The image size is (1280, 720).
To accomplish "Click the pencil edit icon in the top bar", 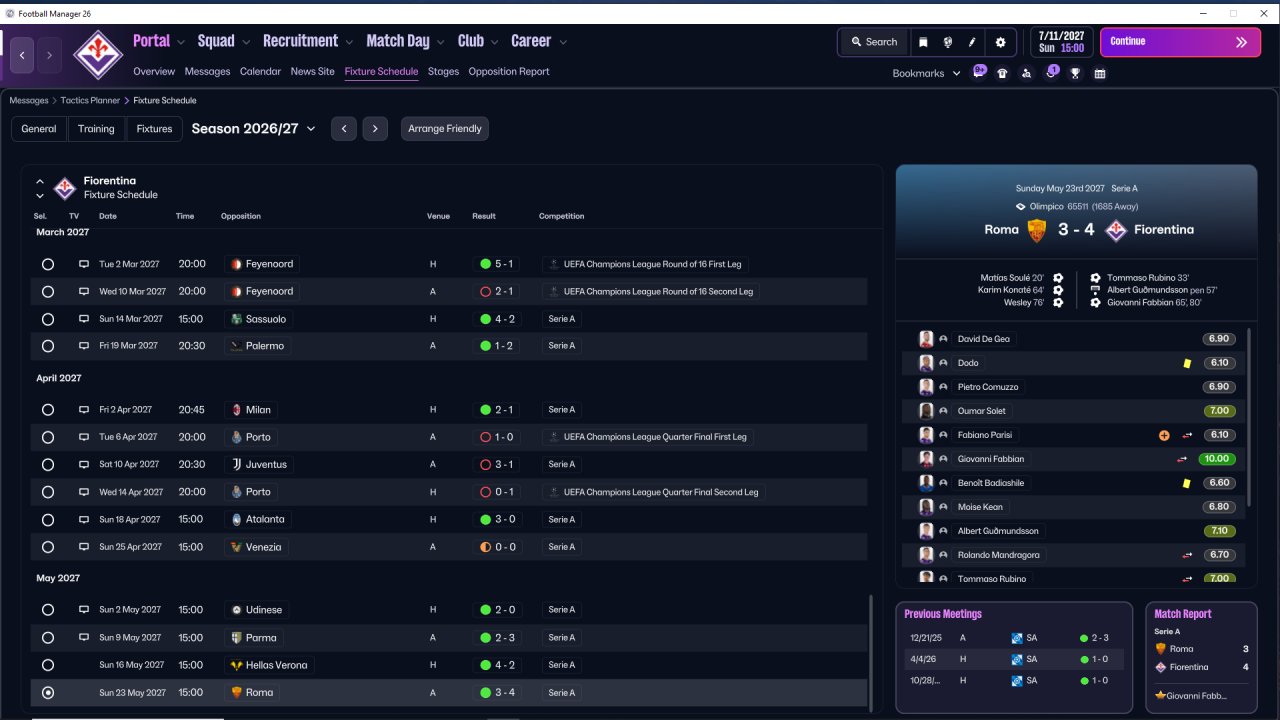I will click(x=972, y=42).
